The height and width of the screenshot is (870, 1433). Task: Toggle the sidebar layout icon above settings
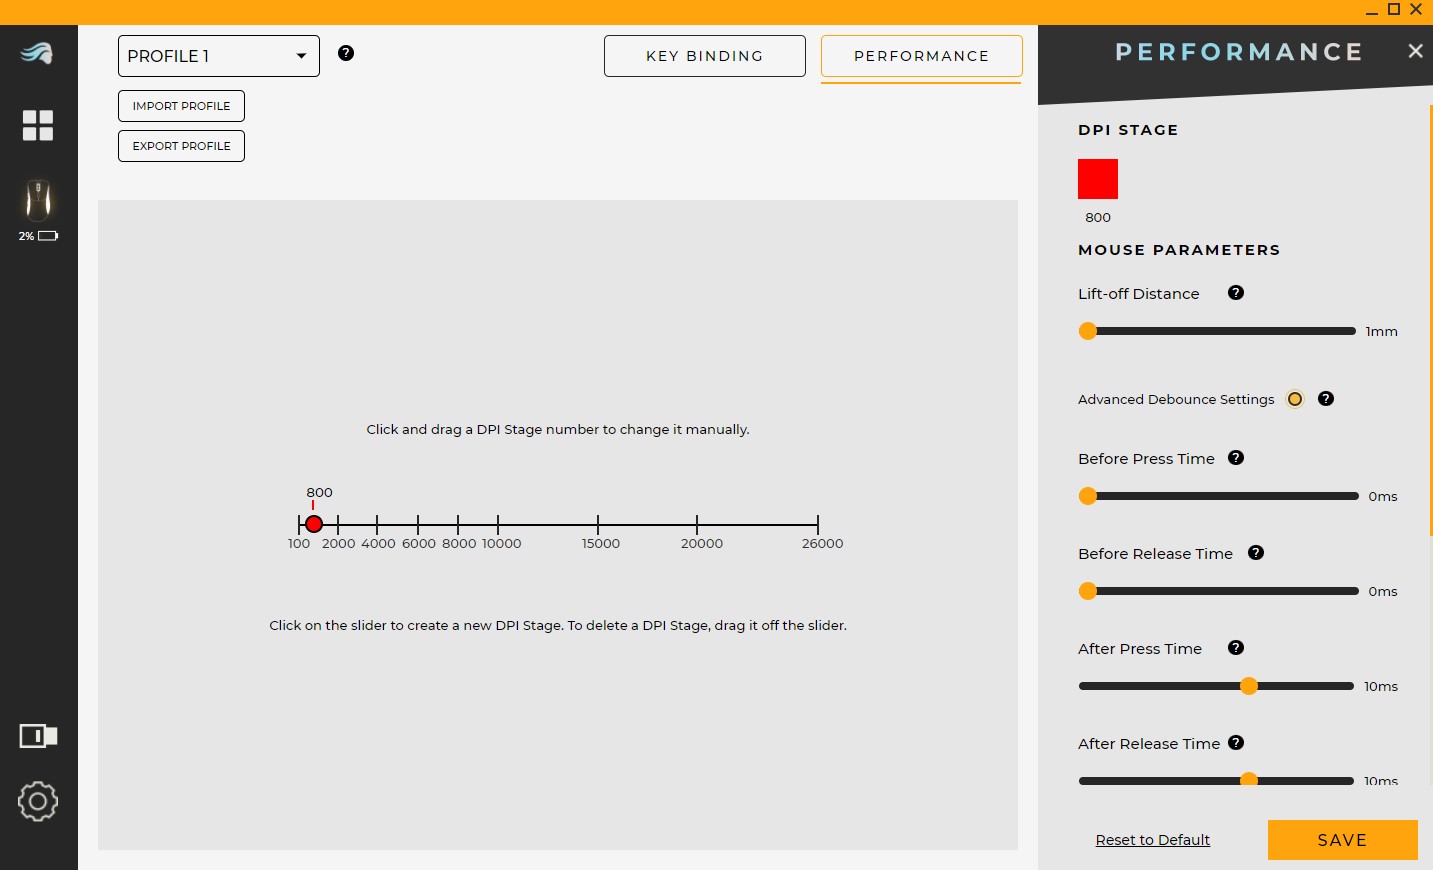tap(38, 736)
